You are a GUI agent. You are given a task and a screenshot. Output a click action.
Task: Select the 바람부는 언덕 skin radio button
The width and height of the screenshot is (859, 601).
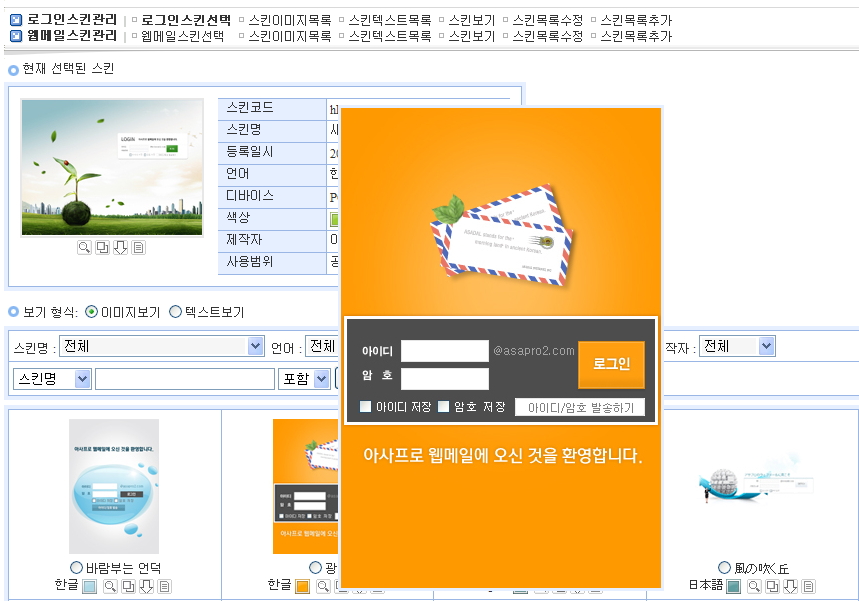(76, 568)
